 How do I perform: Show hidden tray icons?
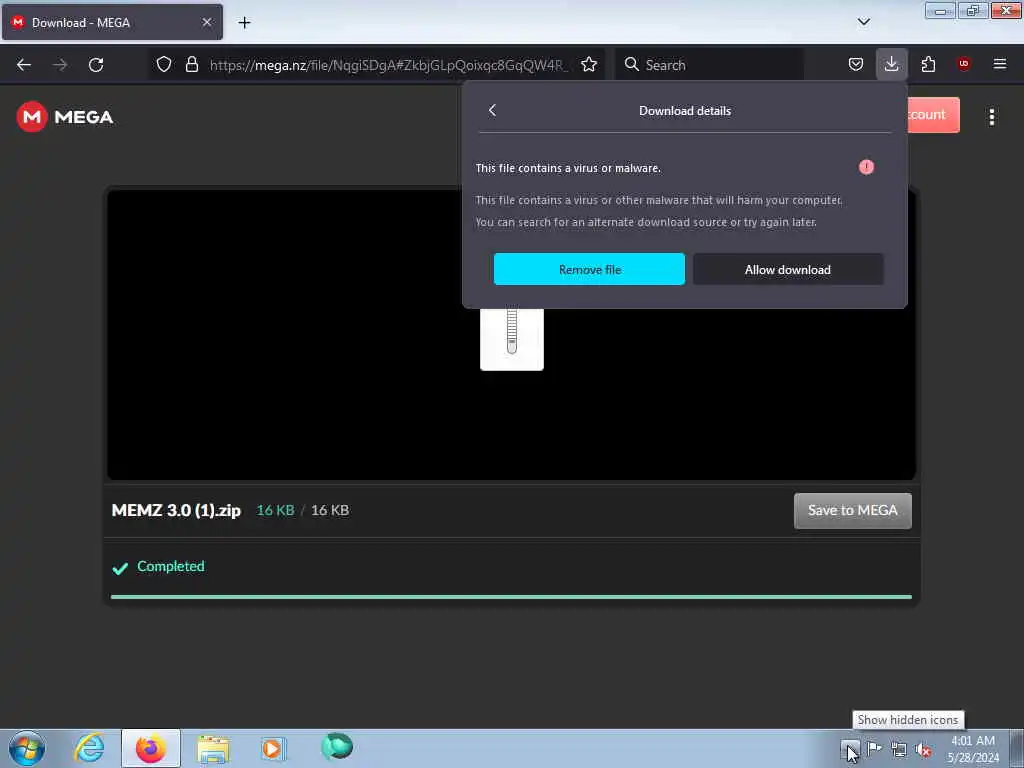click(x=849, y=748)
